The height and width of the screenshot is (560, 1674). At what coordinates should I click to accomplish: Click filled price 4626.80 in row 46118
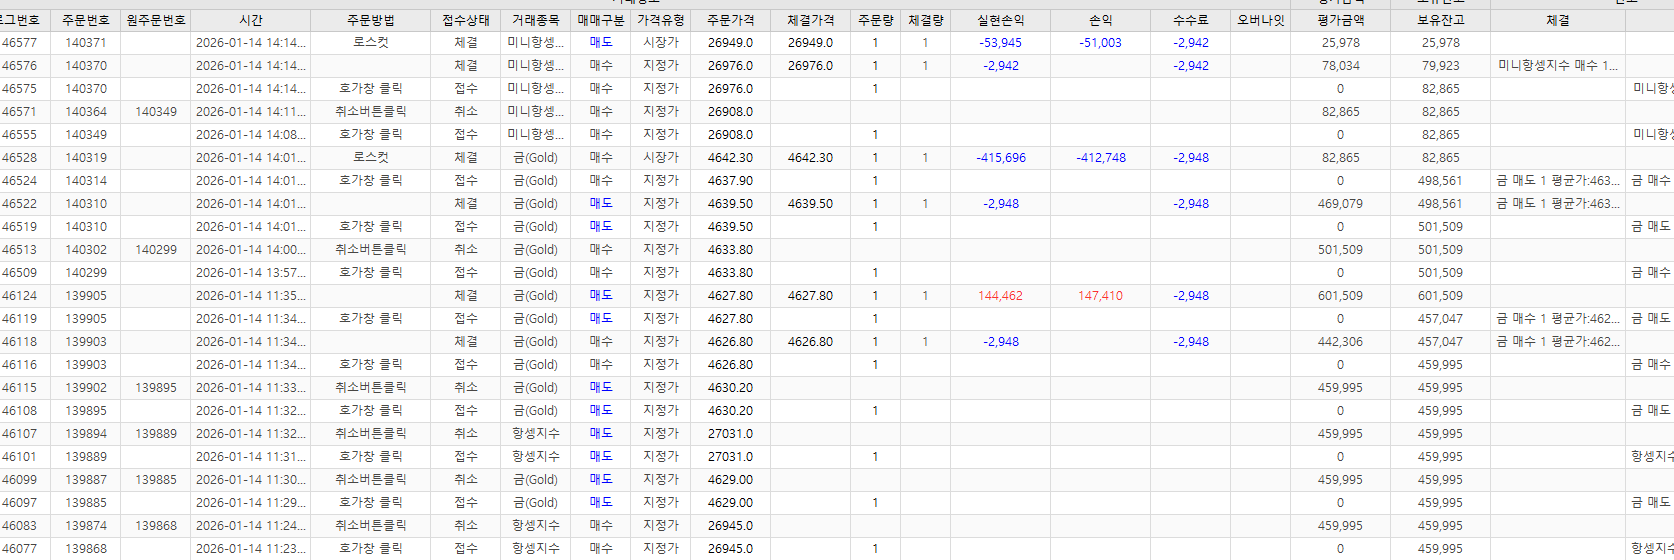tap(811, 342)
